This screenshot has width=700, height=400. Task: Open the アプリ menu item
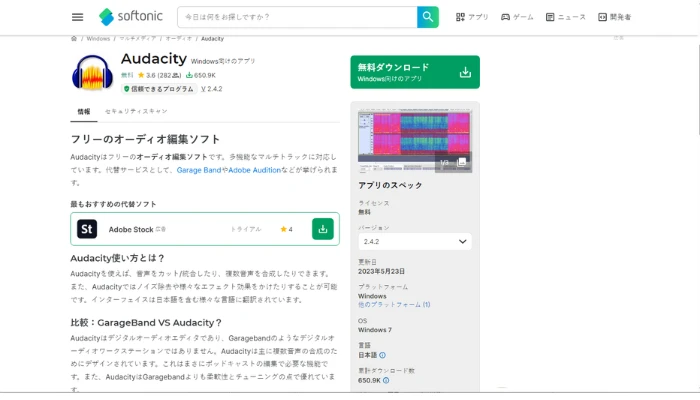tap(472, 17)
